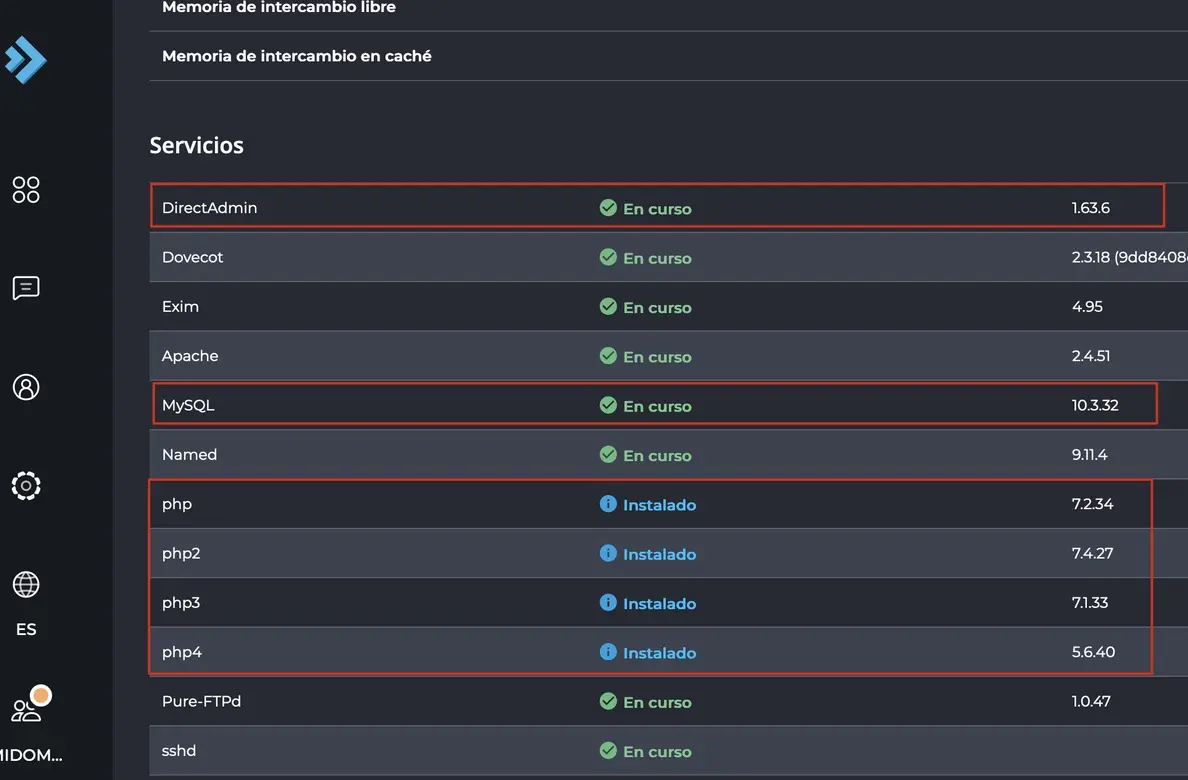Open the four-circle dashboard widgets icon

[26, 190]
